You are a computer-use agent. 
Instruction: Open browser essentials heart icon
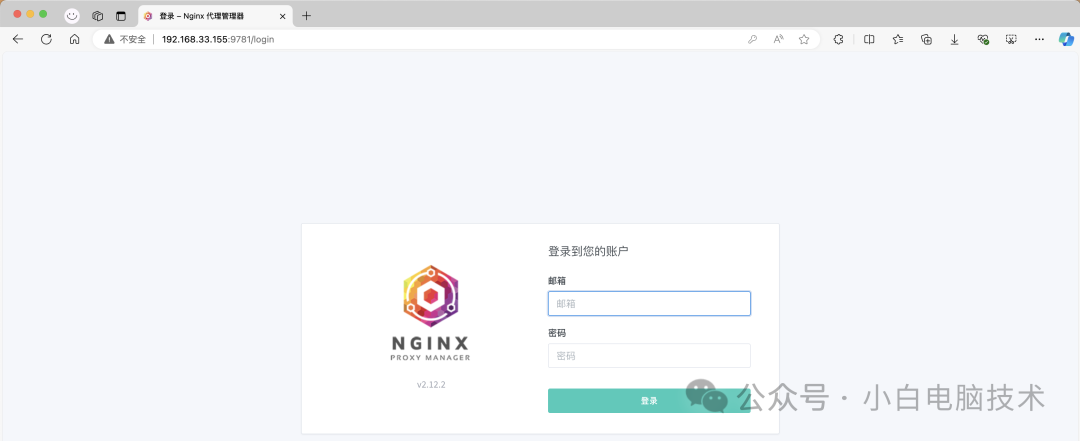pyautogui.click(x=983, y=39)
